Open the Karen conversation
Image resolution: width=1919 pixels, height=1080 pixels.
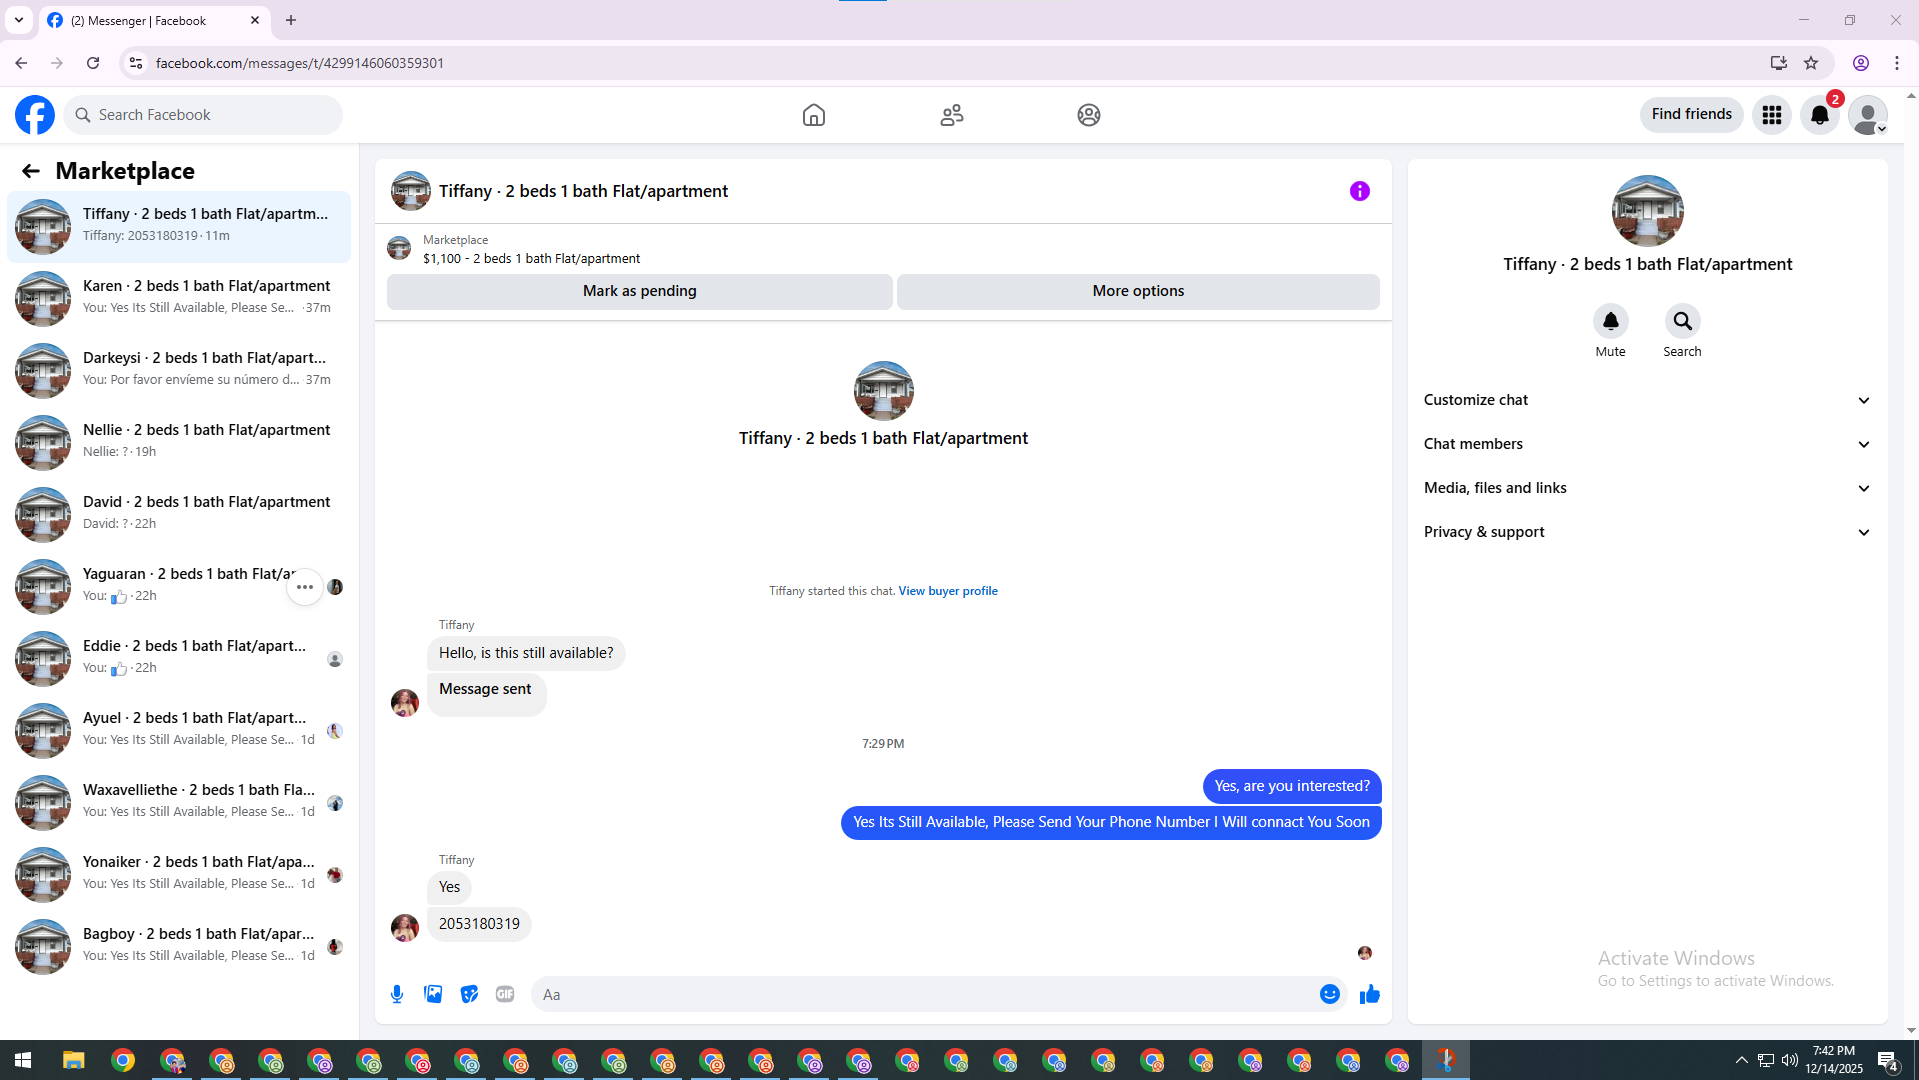pyautogui.click(x=179, y=299)
